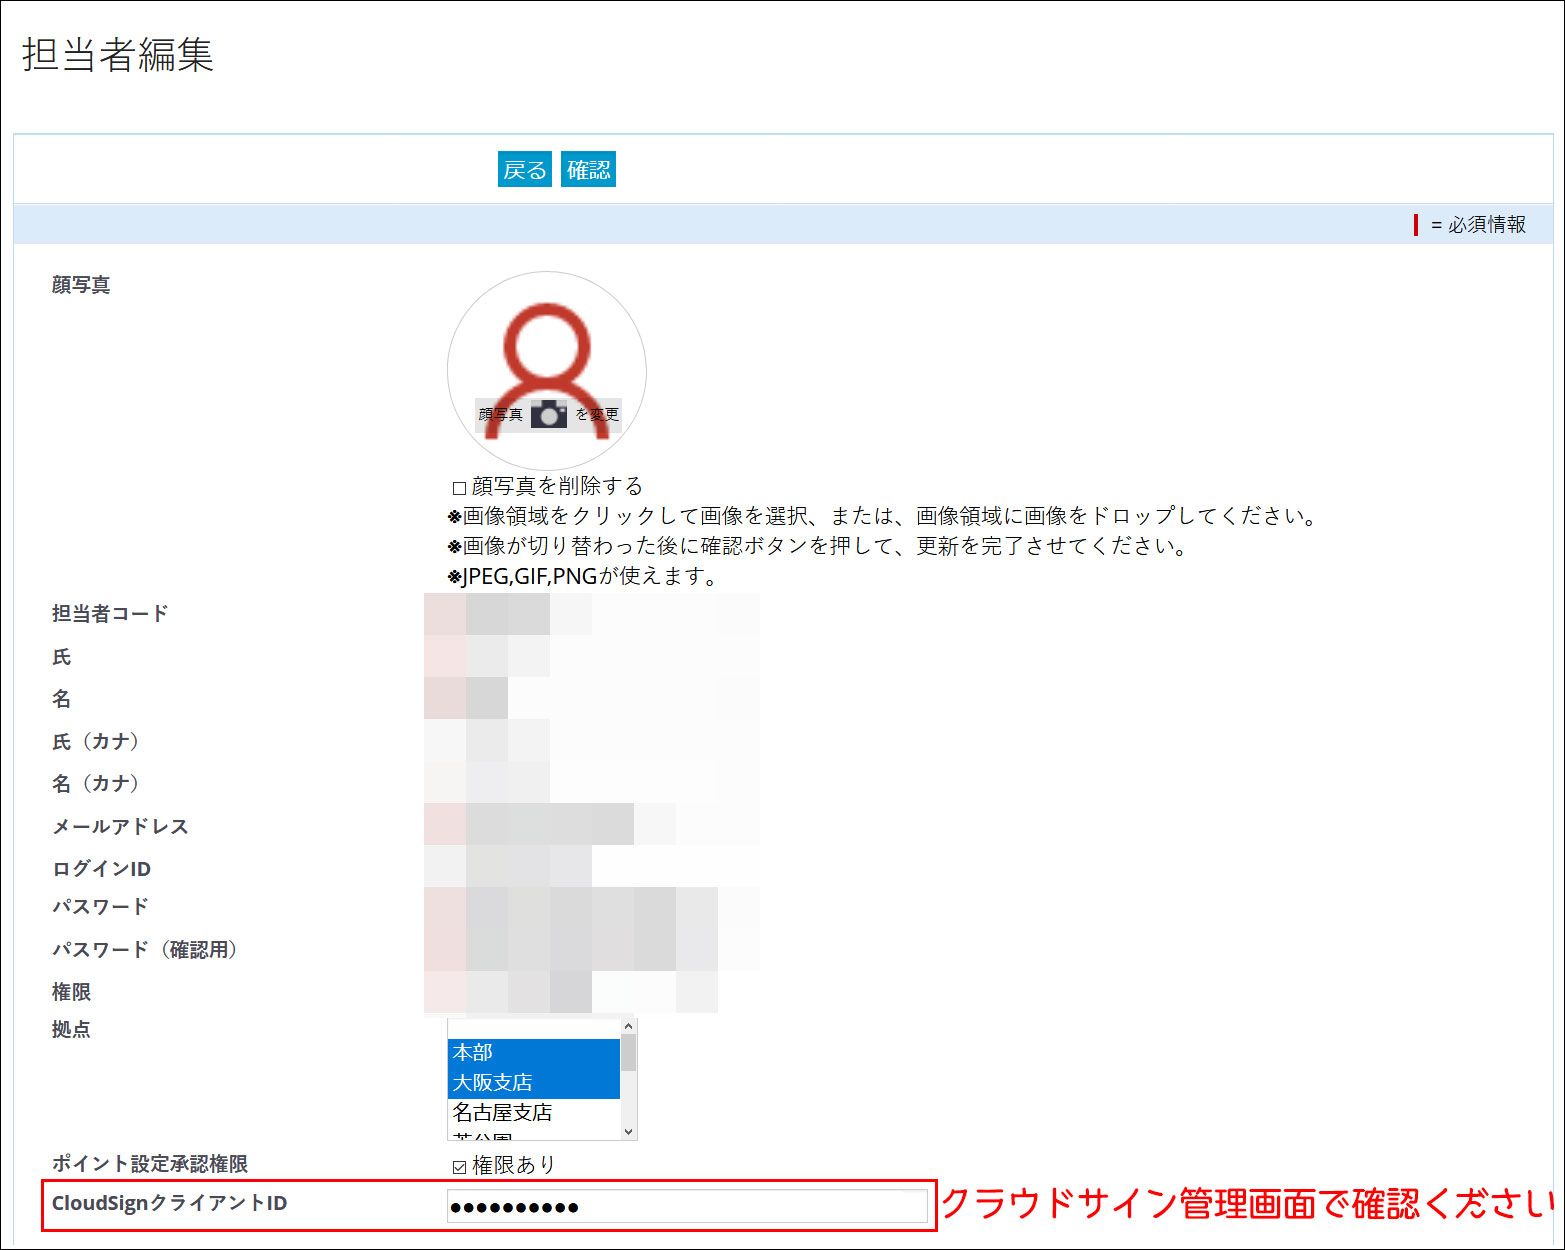
Task: Click the camera icon to change the photo
Action: click(548, 413)
